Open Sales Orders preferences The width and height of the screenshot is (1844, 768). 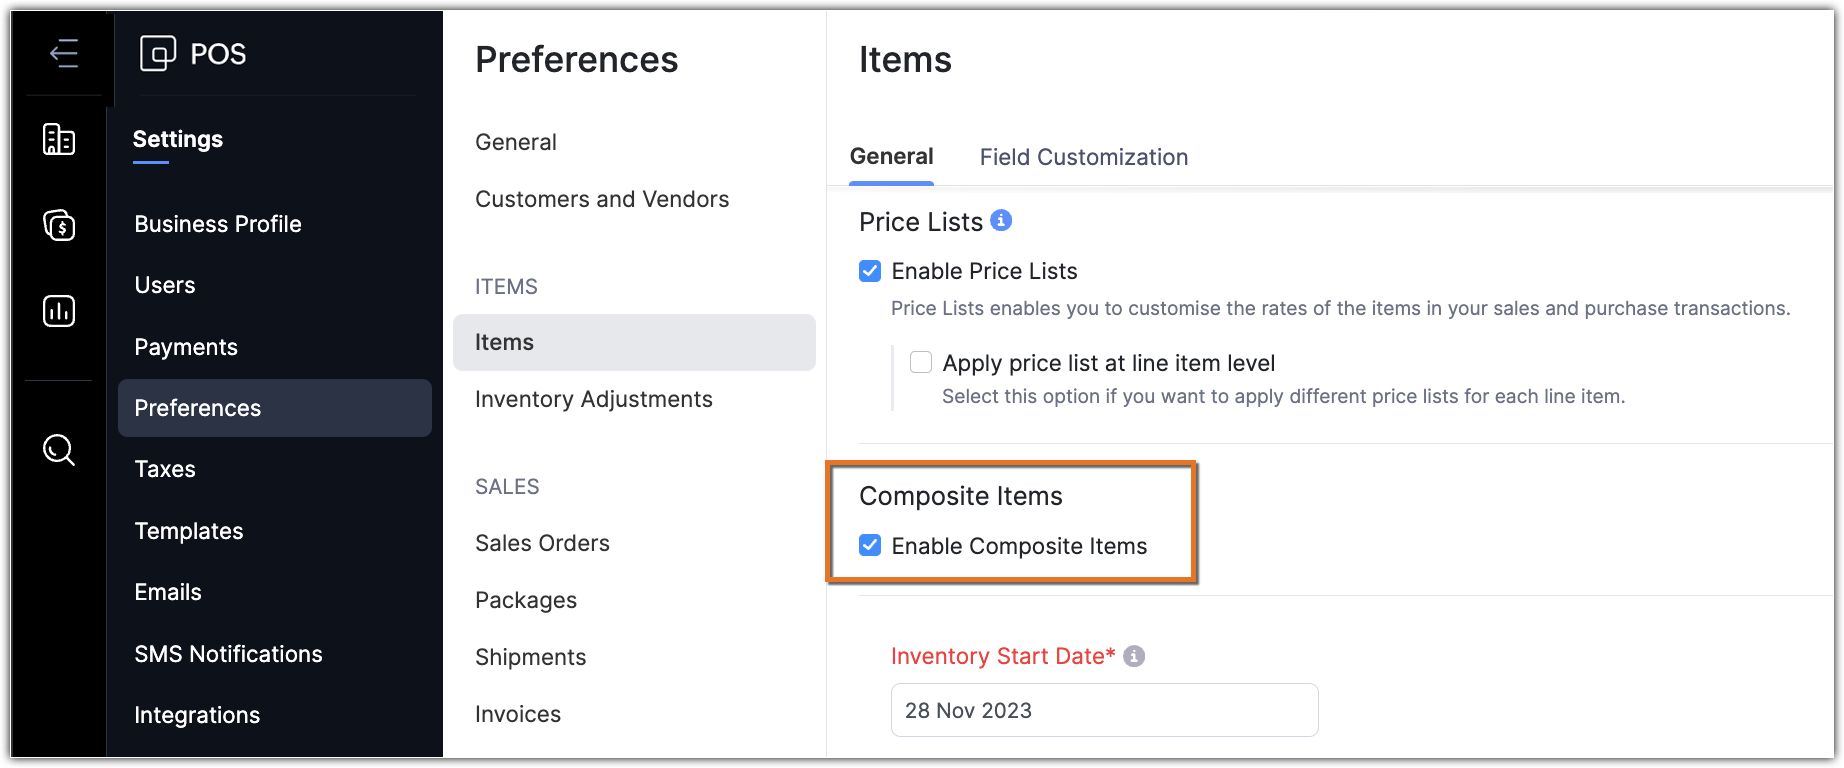(x=542, y=543)
